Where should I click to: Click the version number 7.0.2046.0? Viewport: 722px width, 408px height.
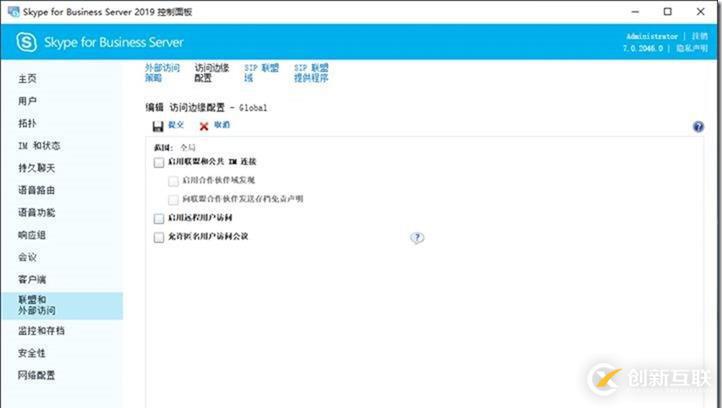point(643,48)
